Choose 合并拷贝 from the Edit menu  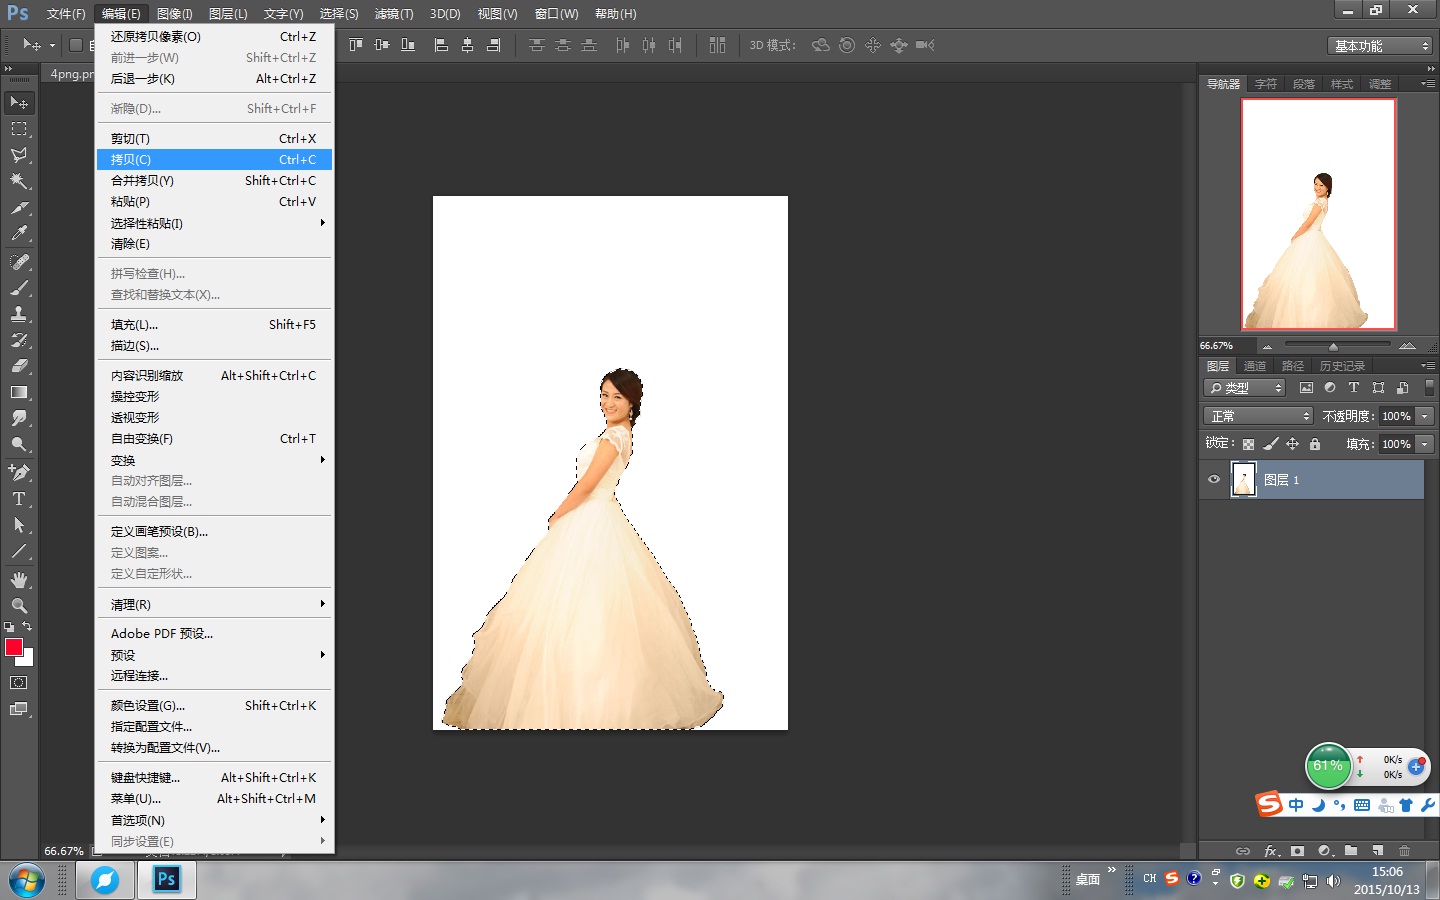tap(215, 181)
